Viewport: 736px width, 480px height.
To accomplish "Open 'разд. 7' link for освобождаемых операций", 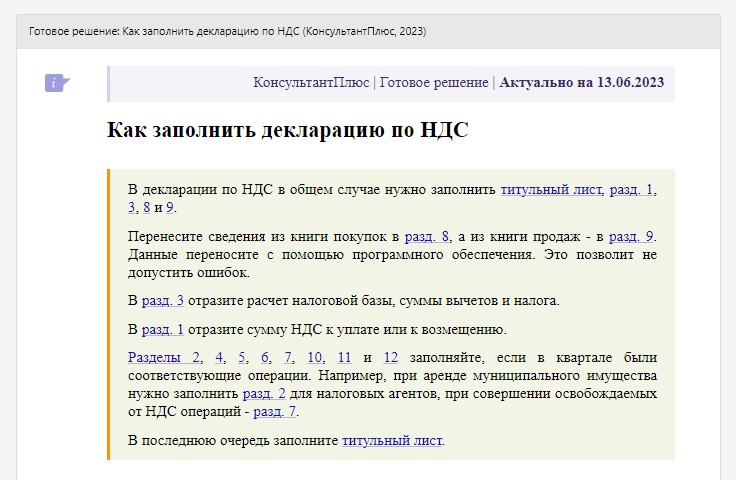I will coord(275,411).
